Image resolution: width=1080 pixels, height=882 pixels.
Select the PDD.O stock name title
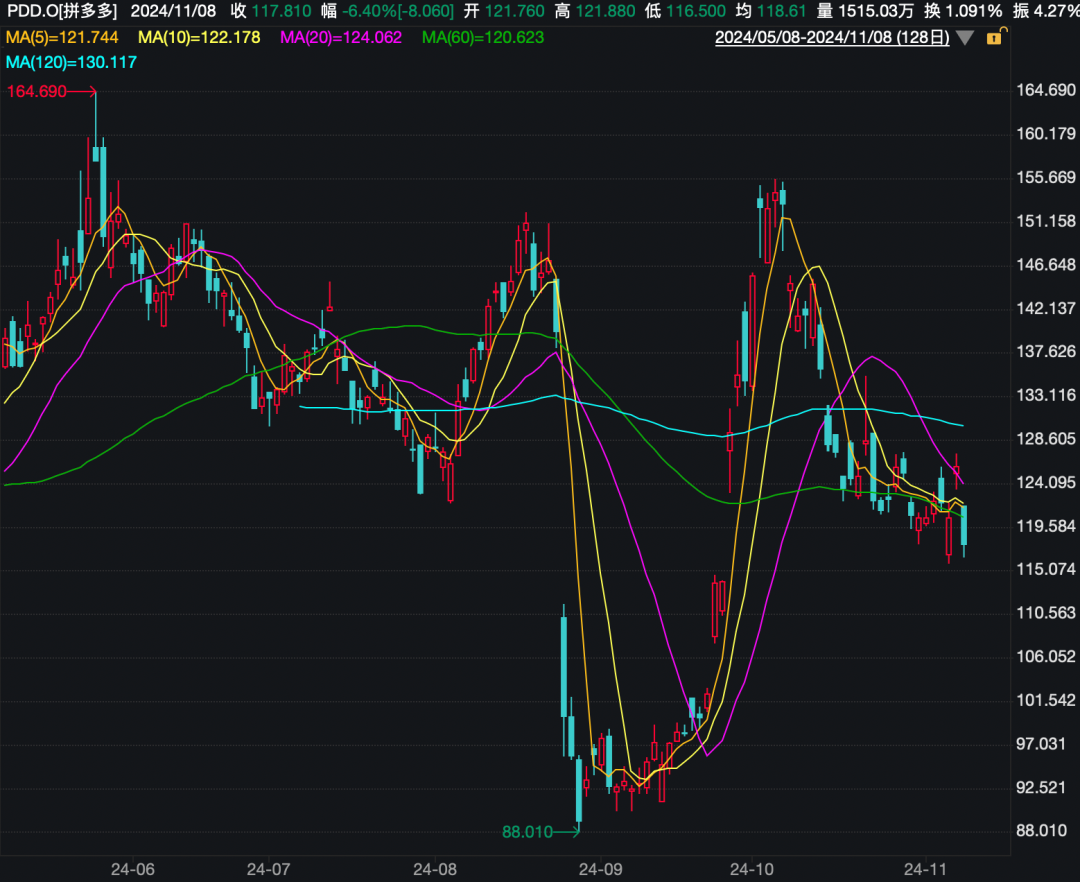coord(60,12)
